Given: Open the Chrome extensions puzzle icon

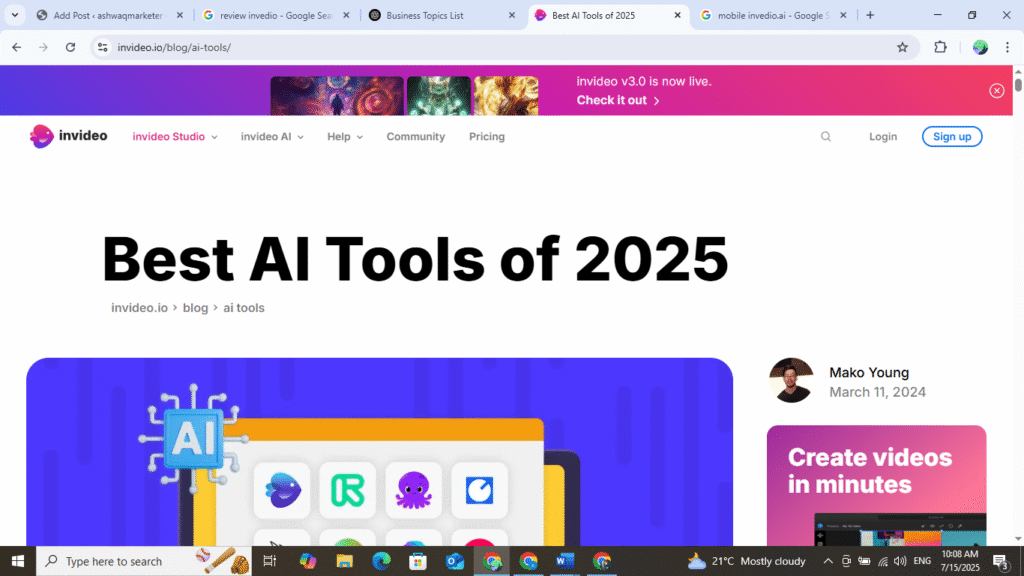Looking at the screenshot, I should [x=940, y=47].
